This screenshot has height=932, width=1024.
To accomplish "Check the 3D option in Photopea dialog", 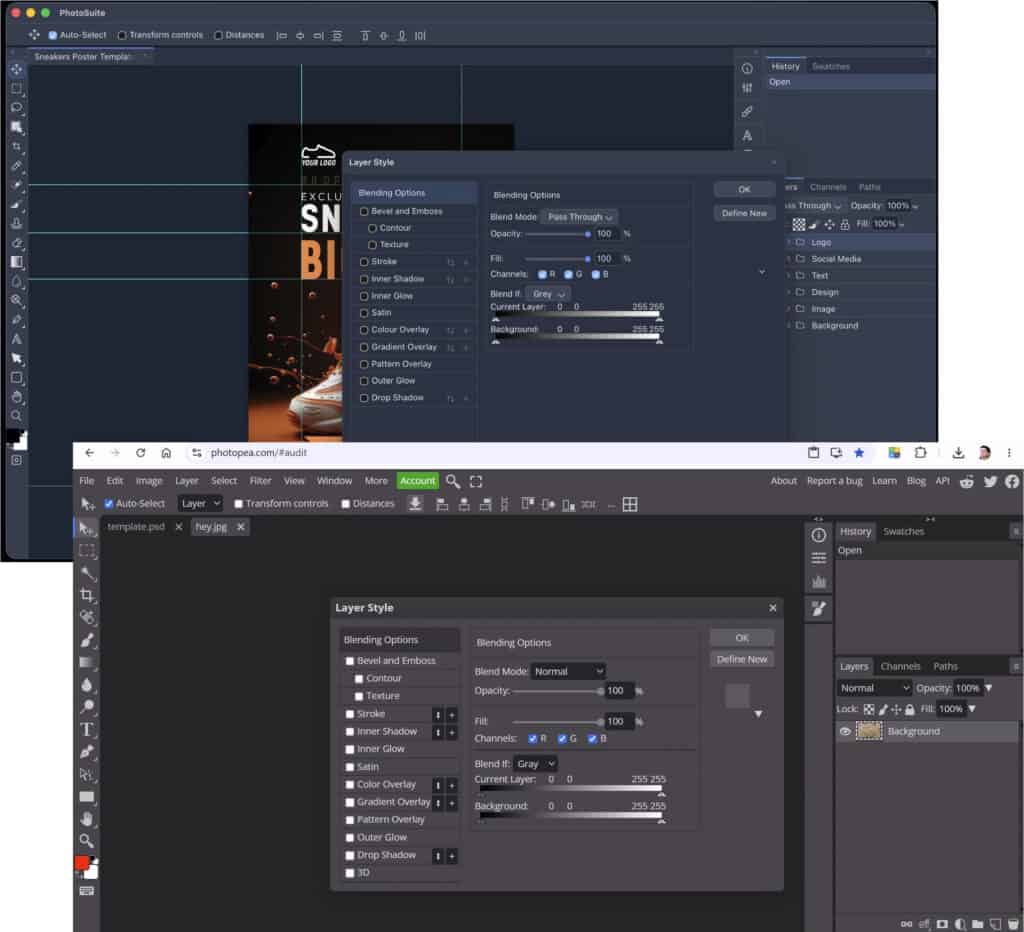I will tap(350, 873).
